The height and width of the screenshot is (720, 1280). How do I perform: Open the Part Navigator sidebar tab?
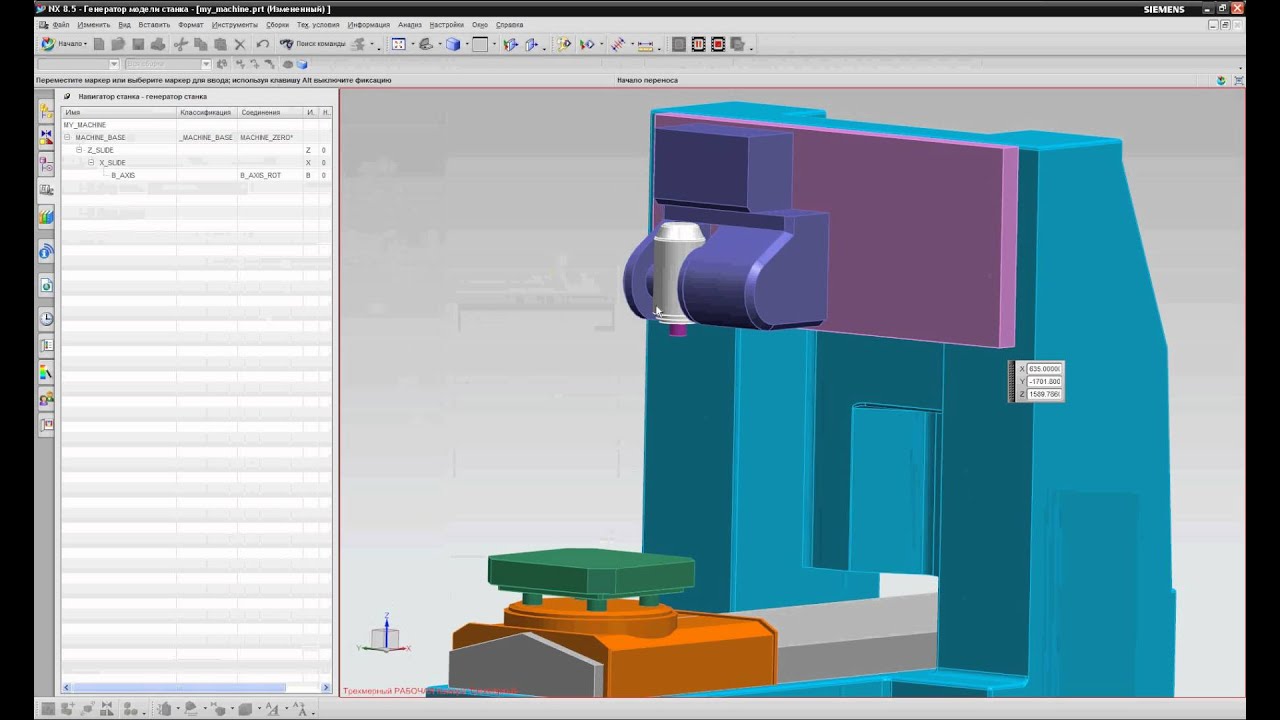tap(46, 163)
